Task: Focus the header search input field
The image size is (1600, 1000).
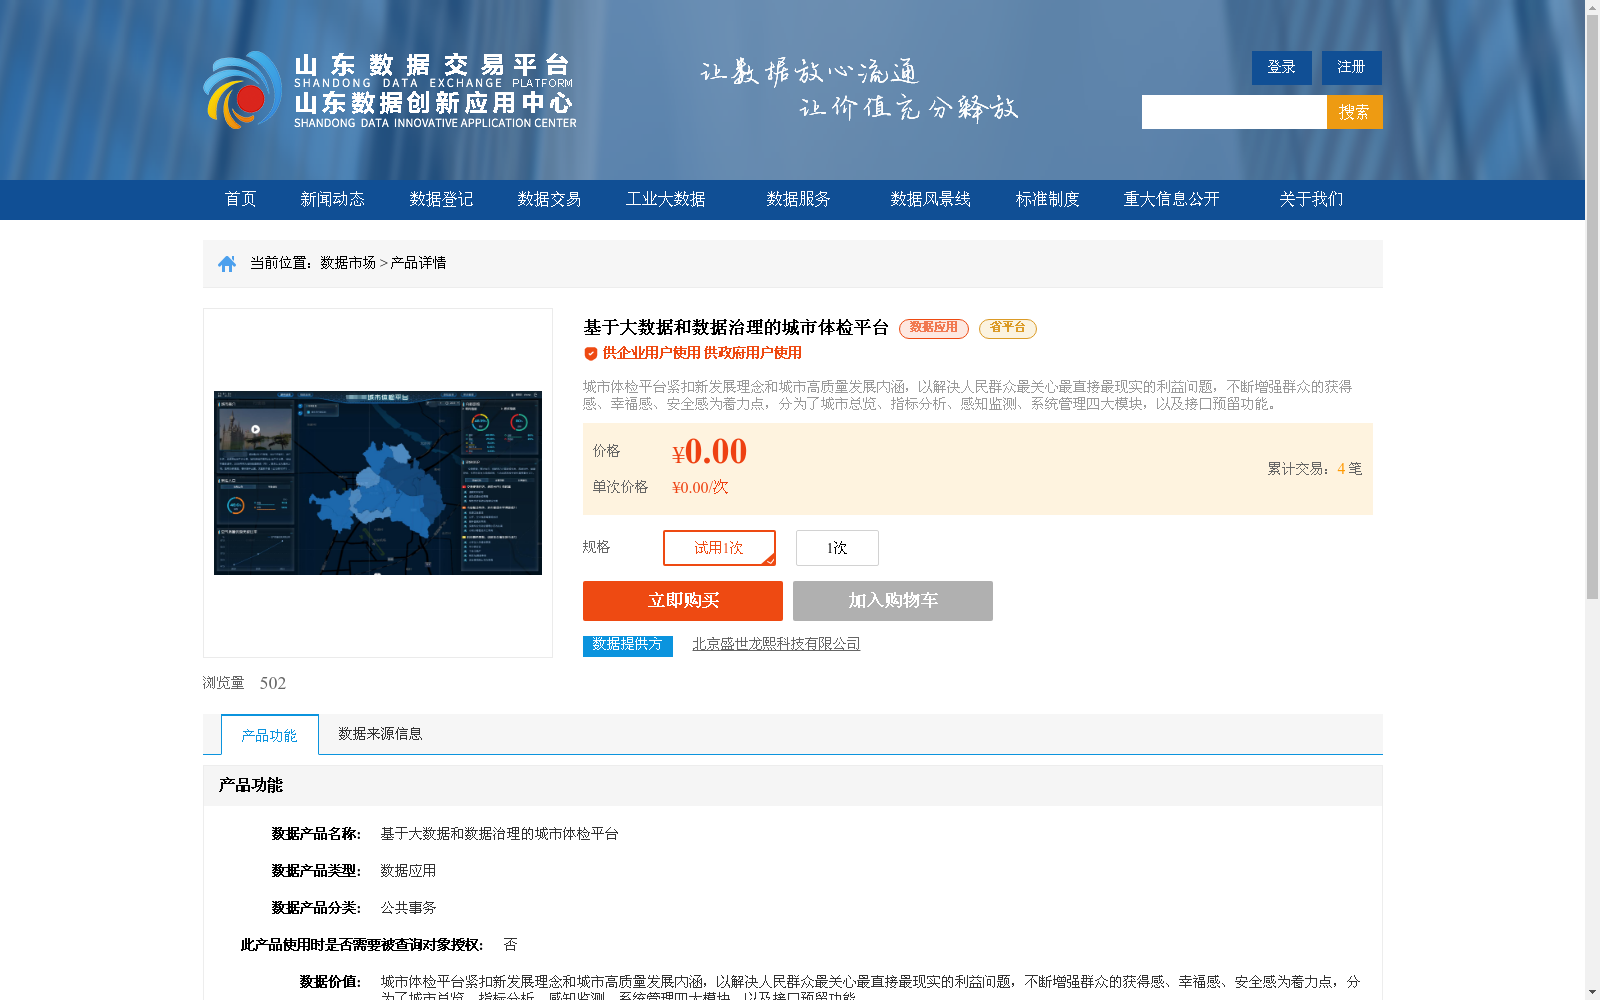Action: (1234, 112)
